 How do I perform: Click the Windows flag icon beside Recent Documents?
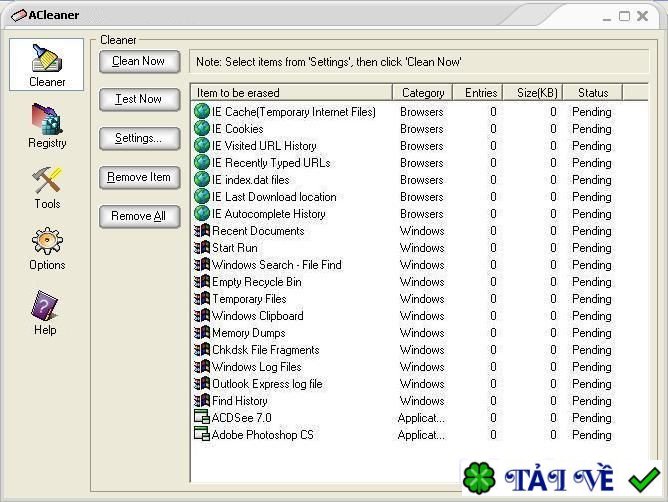202,231
